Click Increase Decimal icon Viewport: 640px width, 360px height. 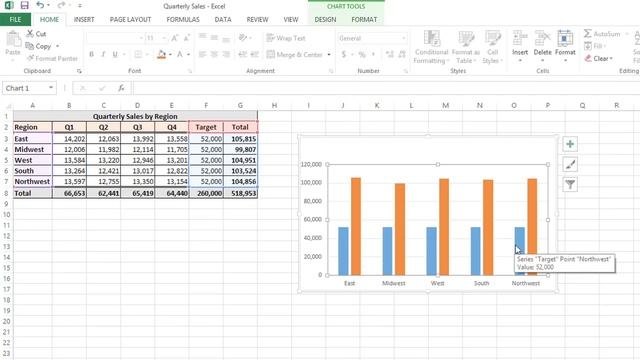(x=389, y=54)
